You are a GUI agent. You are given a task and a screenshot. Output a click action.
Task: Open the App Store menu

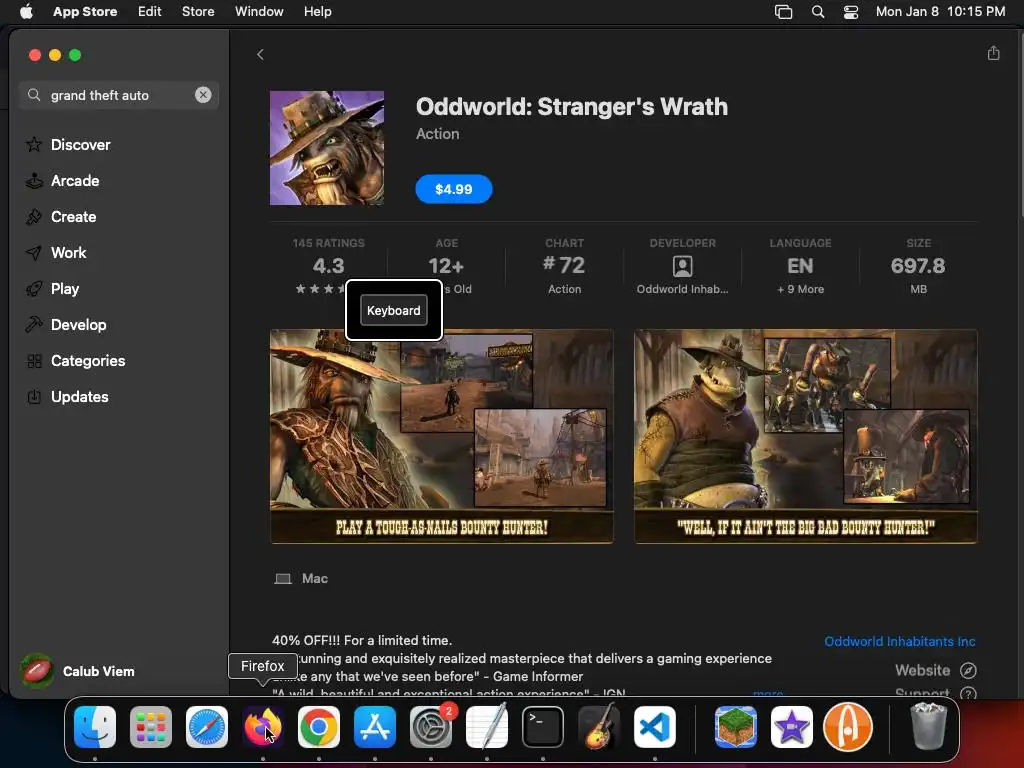(x=85, y=11)
